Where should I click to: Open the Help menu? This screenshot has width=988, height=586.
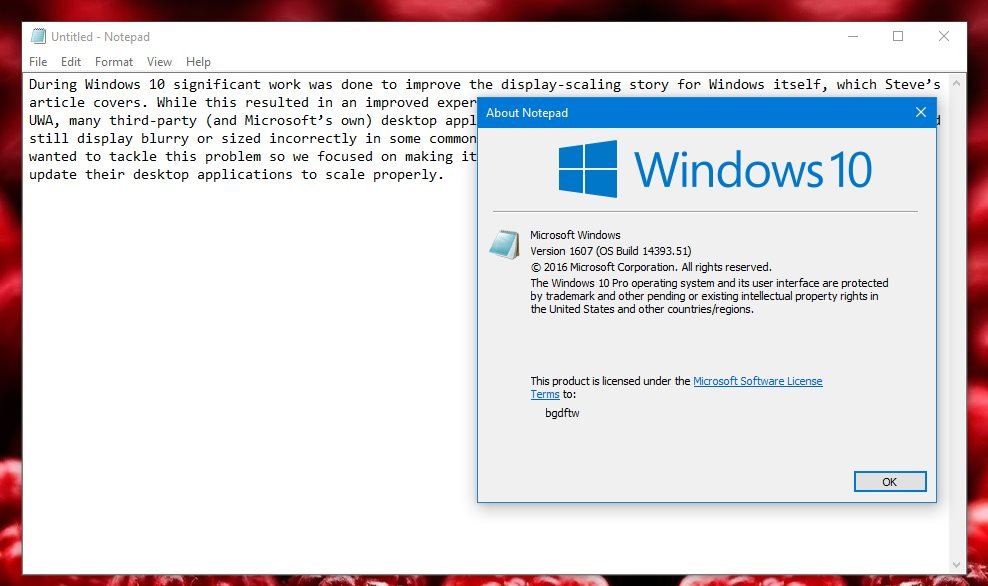[198, 61]
